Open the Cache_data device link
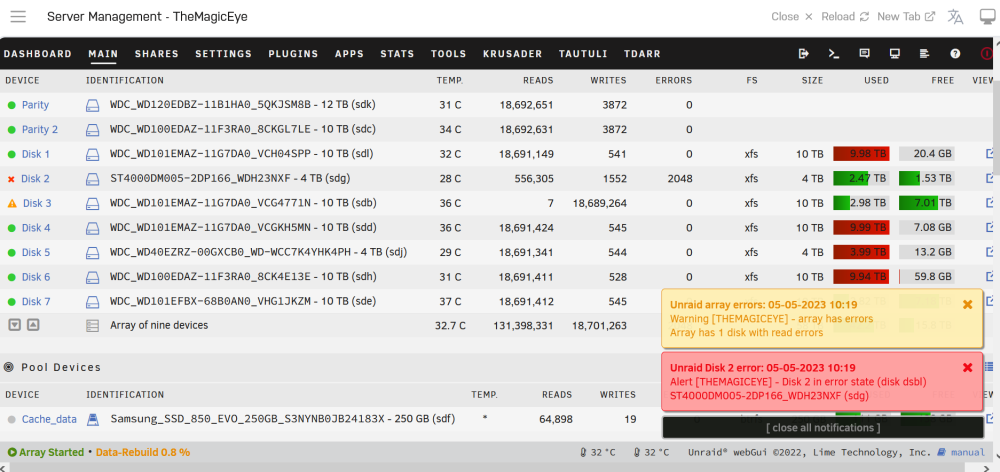The image size is (1000, 472). (x=49, y=419)
